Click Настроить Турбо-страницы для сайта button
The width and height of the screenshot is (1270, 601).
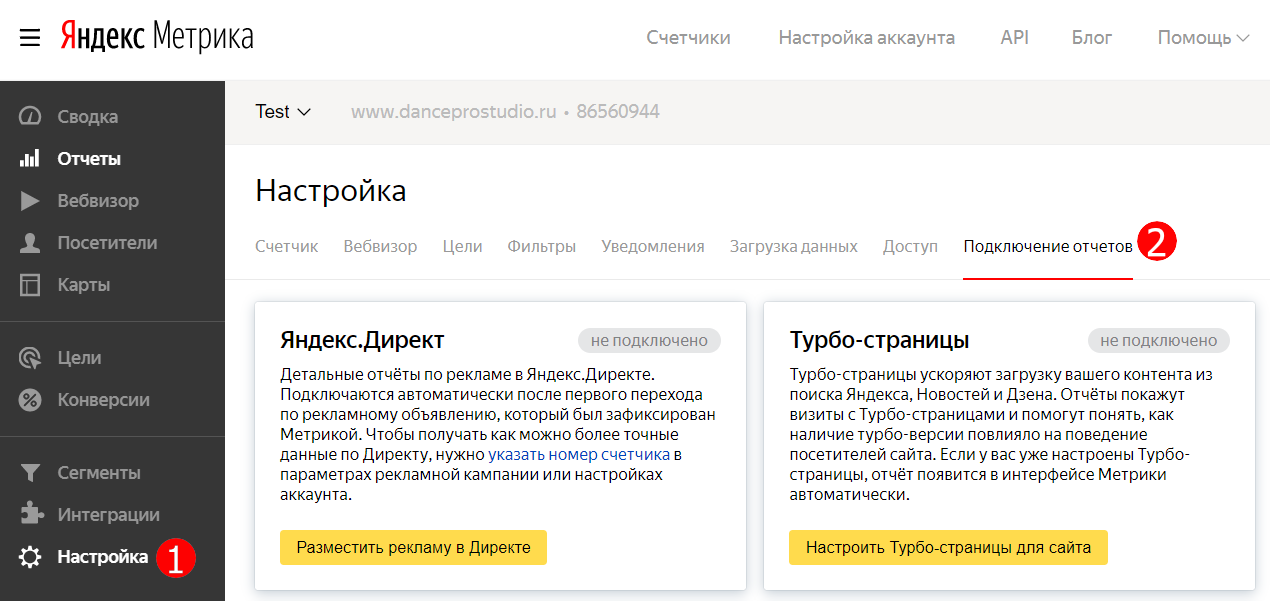click(x=948, y=548)
